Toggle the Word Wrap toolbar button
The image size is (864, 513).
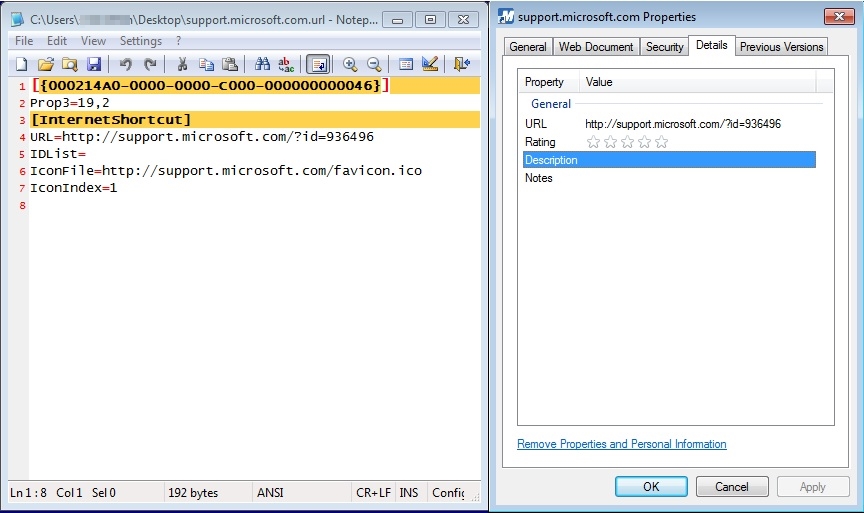pyautogui.click(x=318, y=64)
